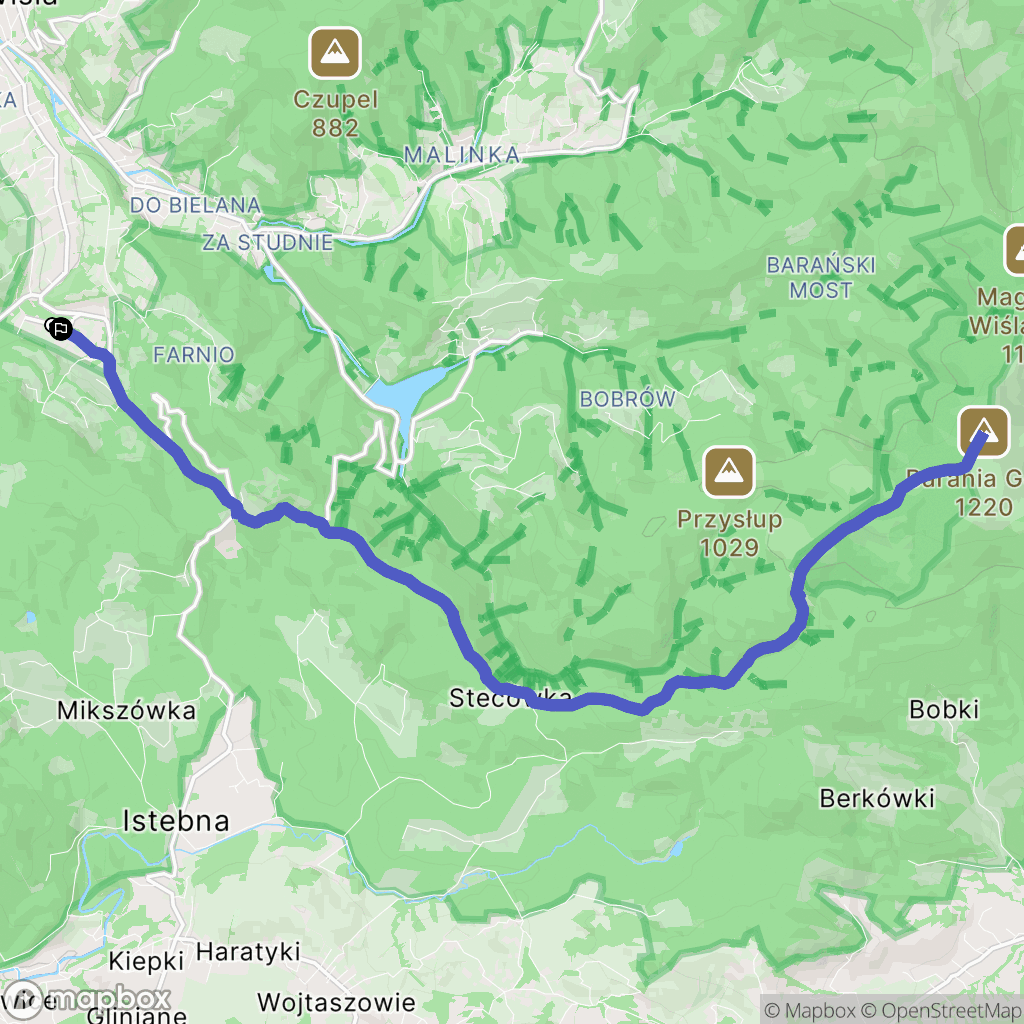
Task: Click the Farnio area label
Action: pos(194,355)
